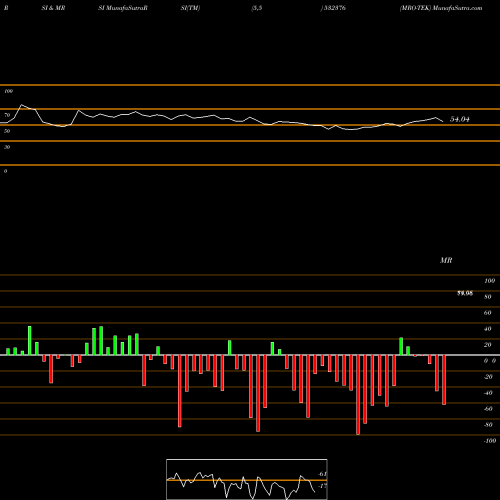Click the RSI axis label 30

click(7, 147)
